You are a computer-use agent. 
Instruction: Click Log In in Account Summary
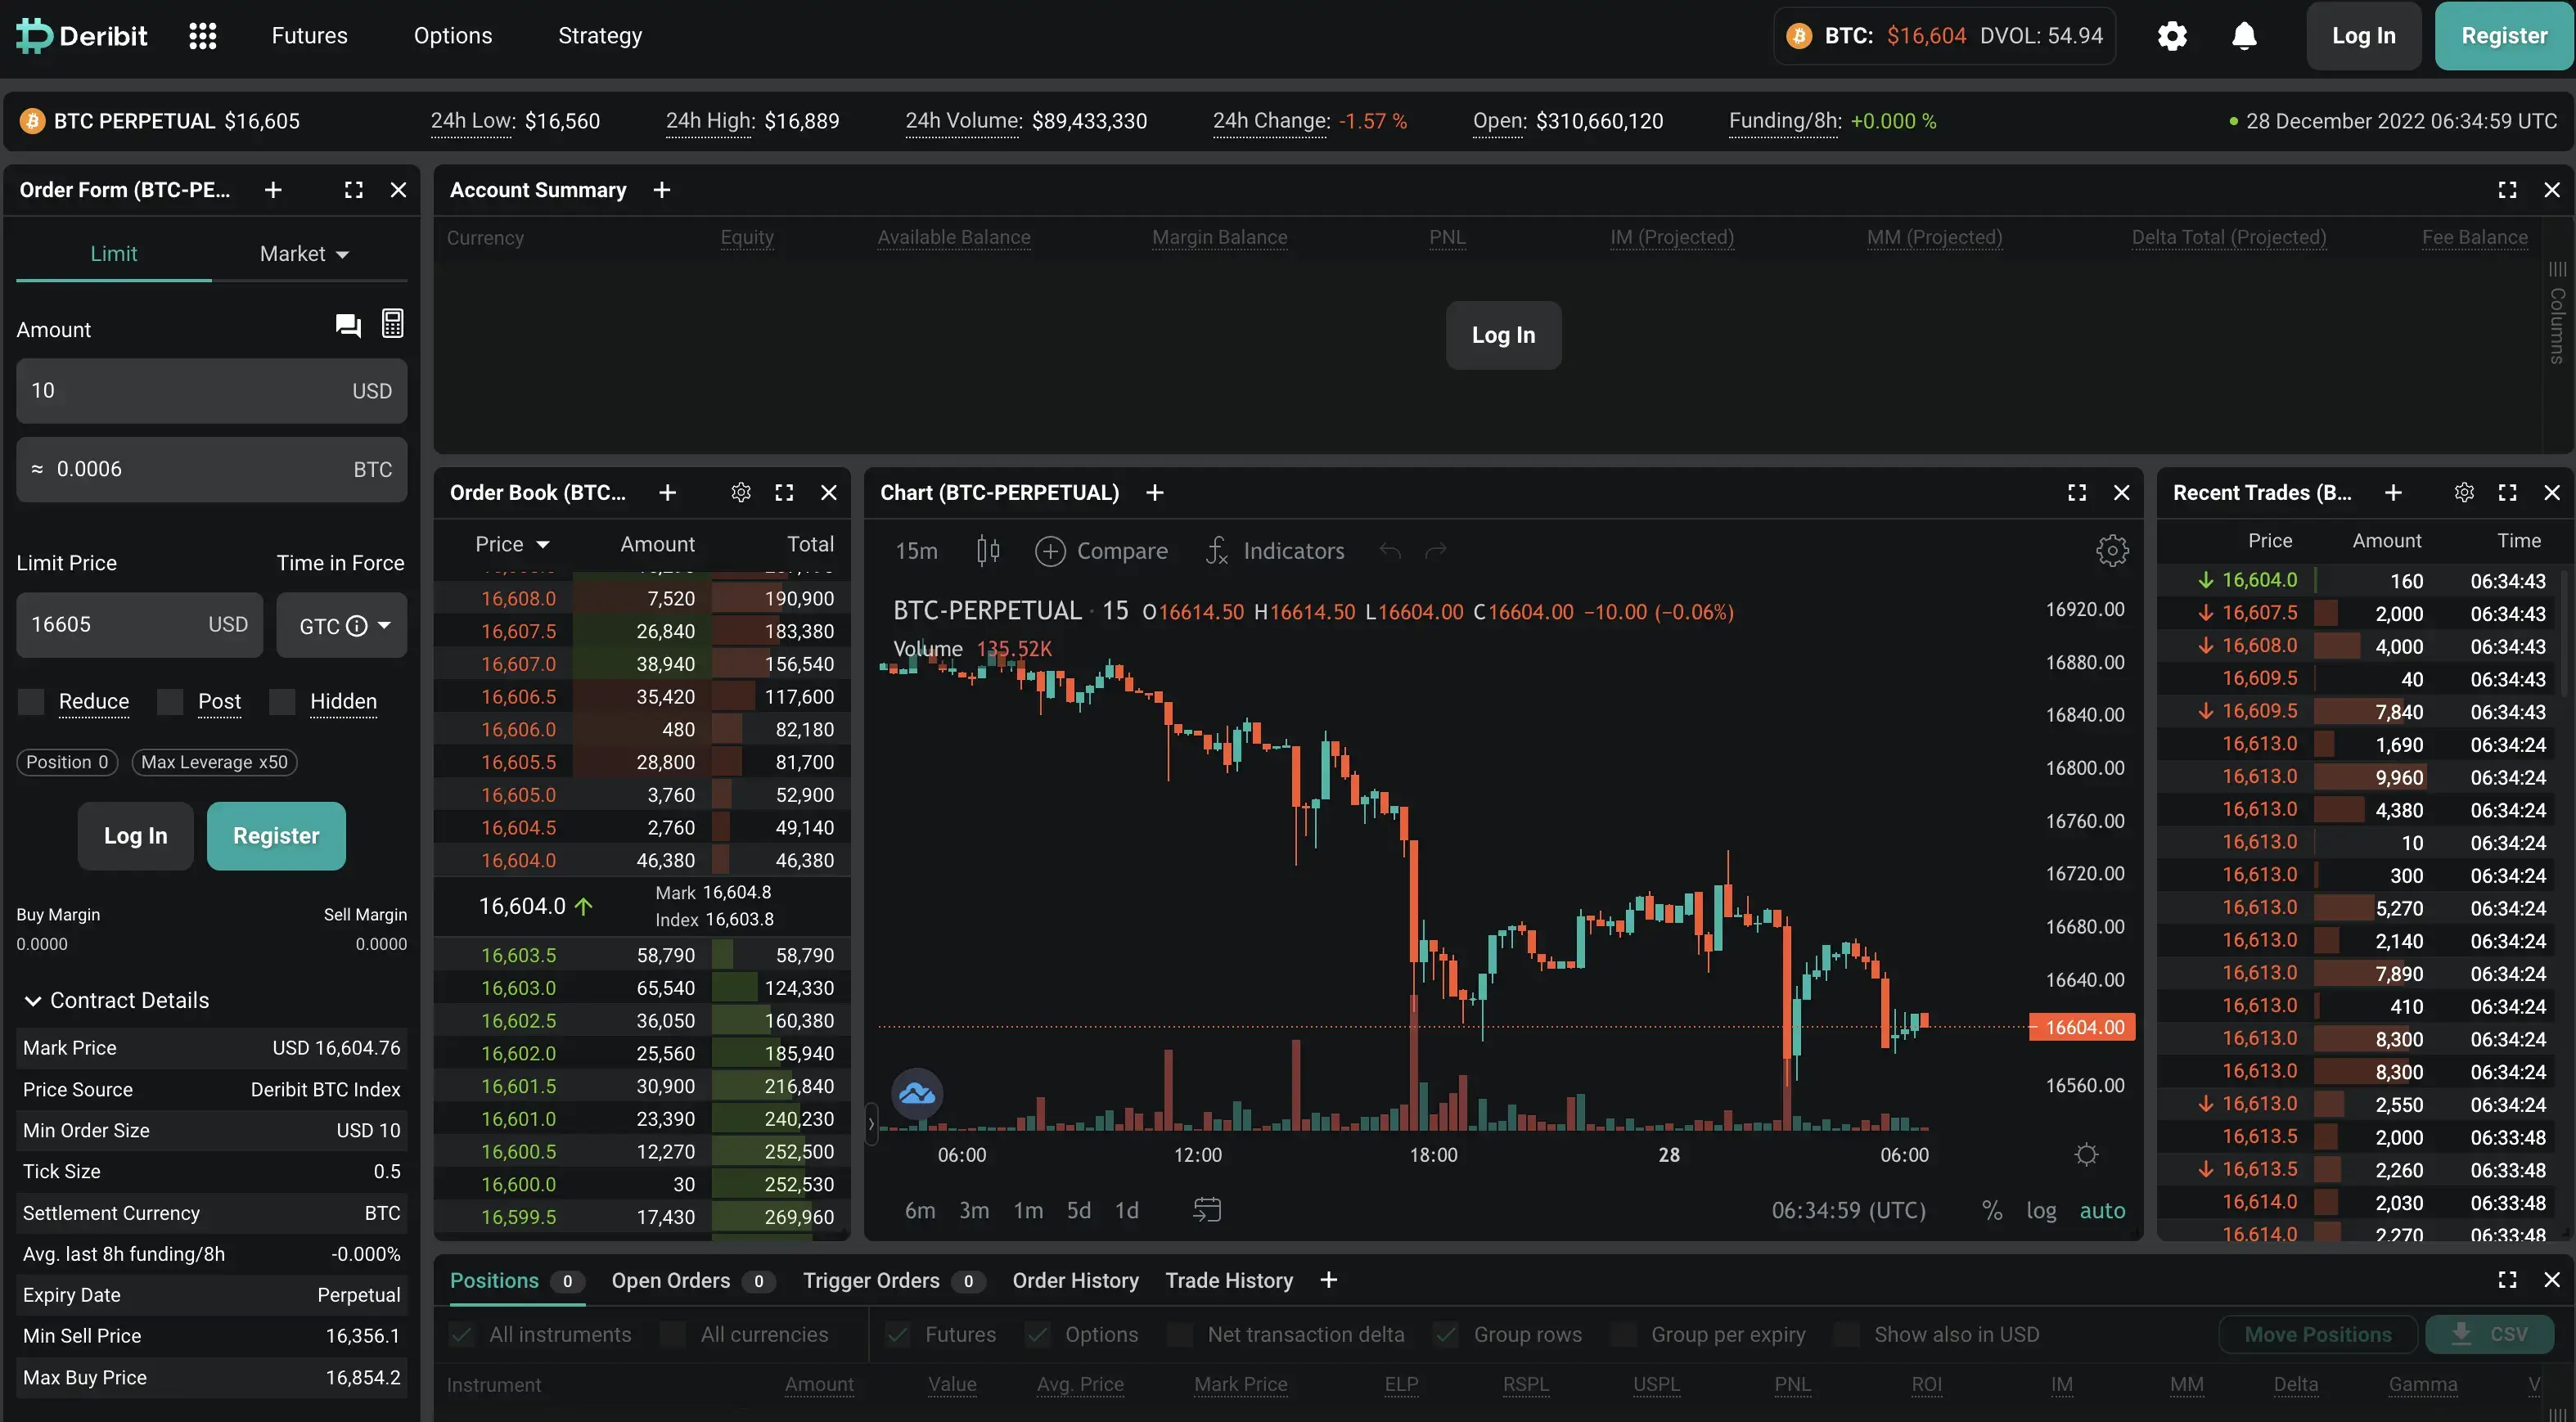click(1503, 335)
